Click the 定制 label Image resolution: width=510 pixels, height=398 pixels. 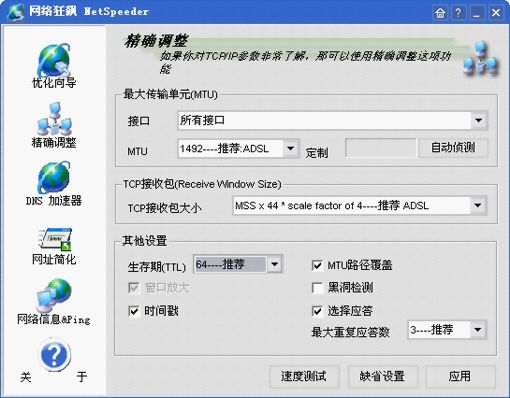(317, 153)
